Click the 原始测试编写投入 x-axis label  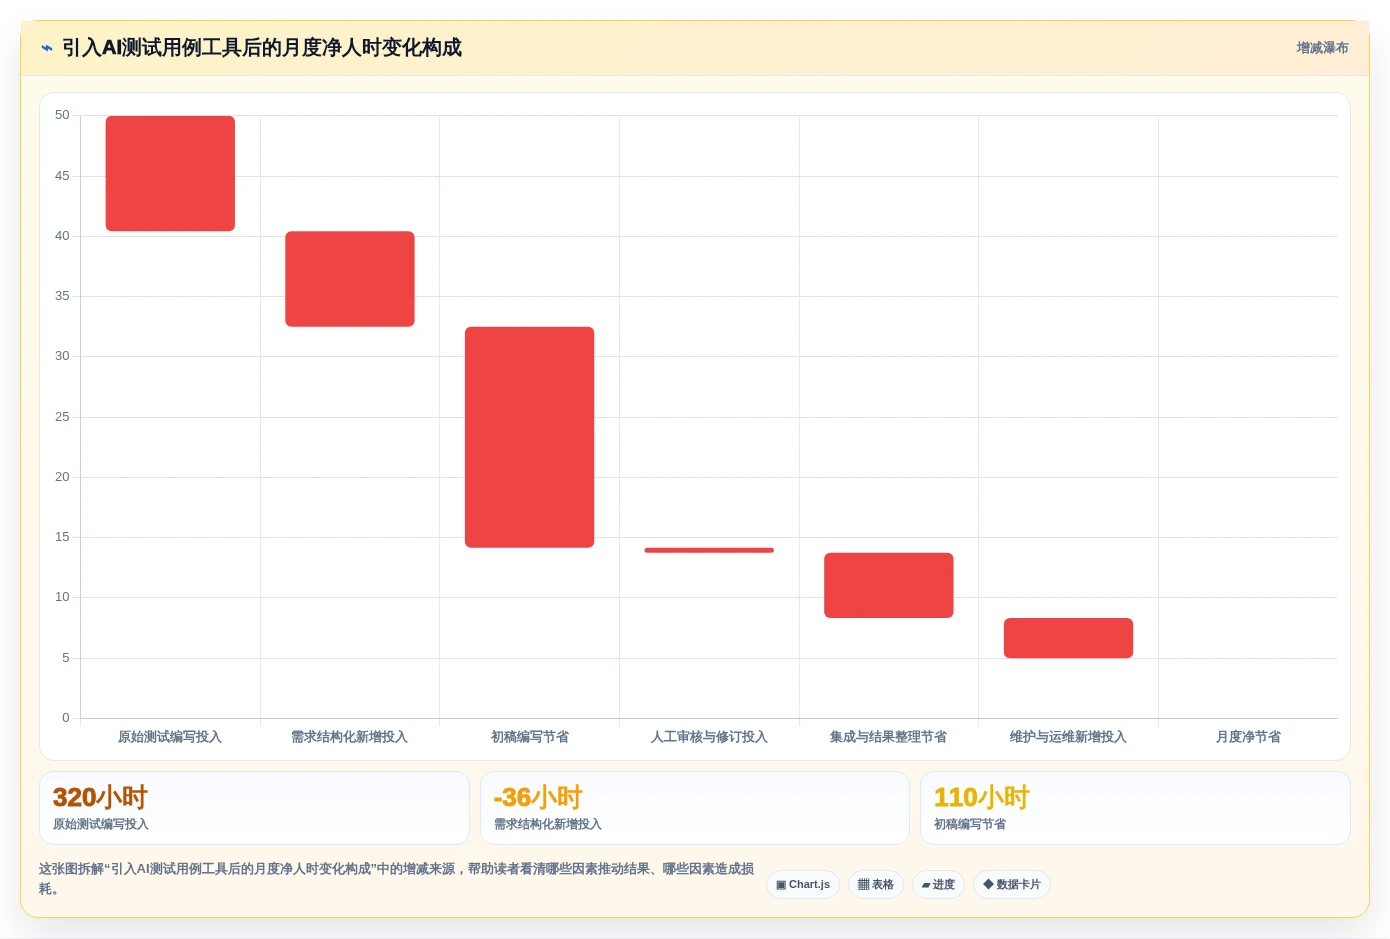pos(170,737)
